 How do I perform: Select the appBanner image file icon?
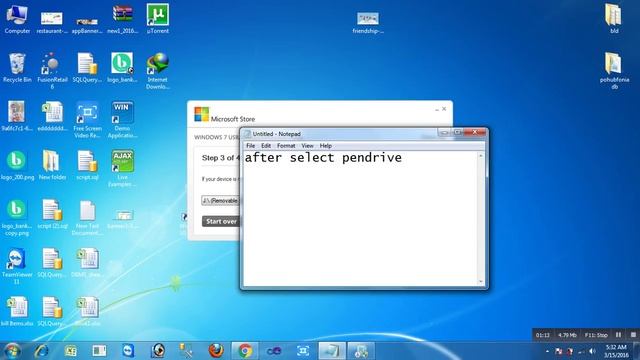87,25
